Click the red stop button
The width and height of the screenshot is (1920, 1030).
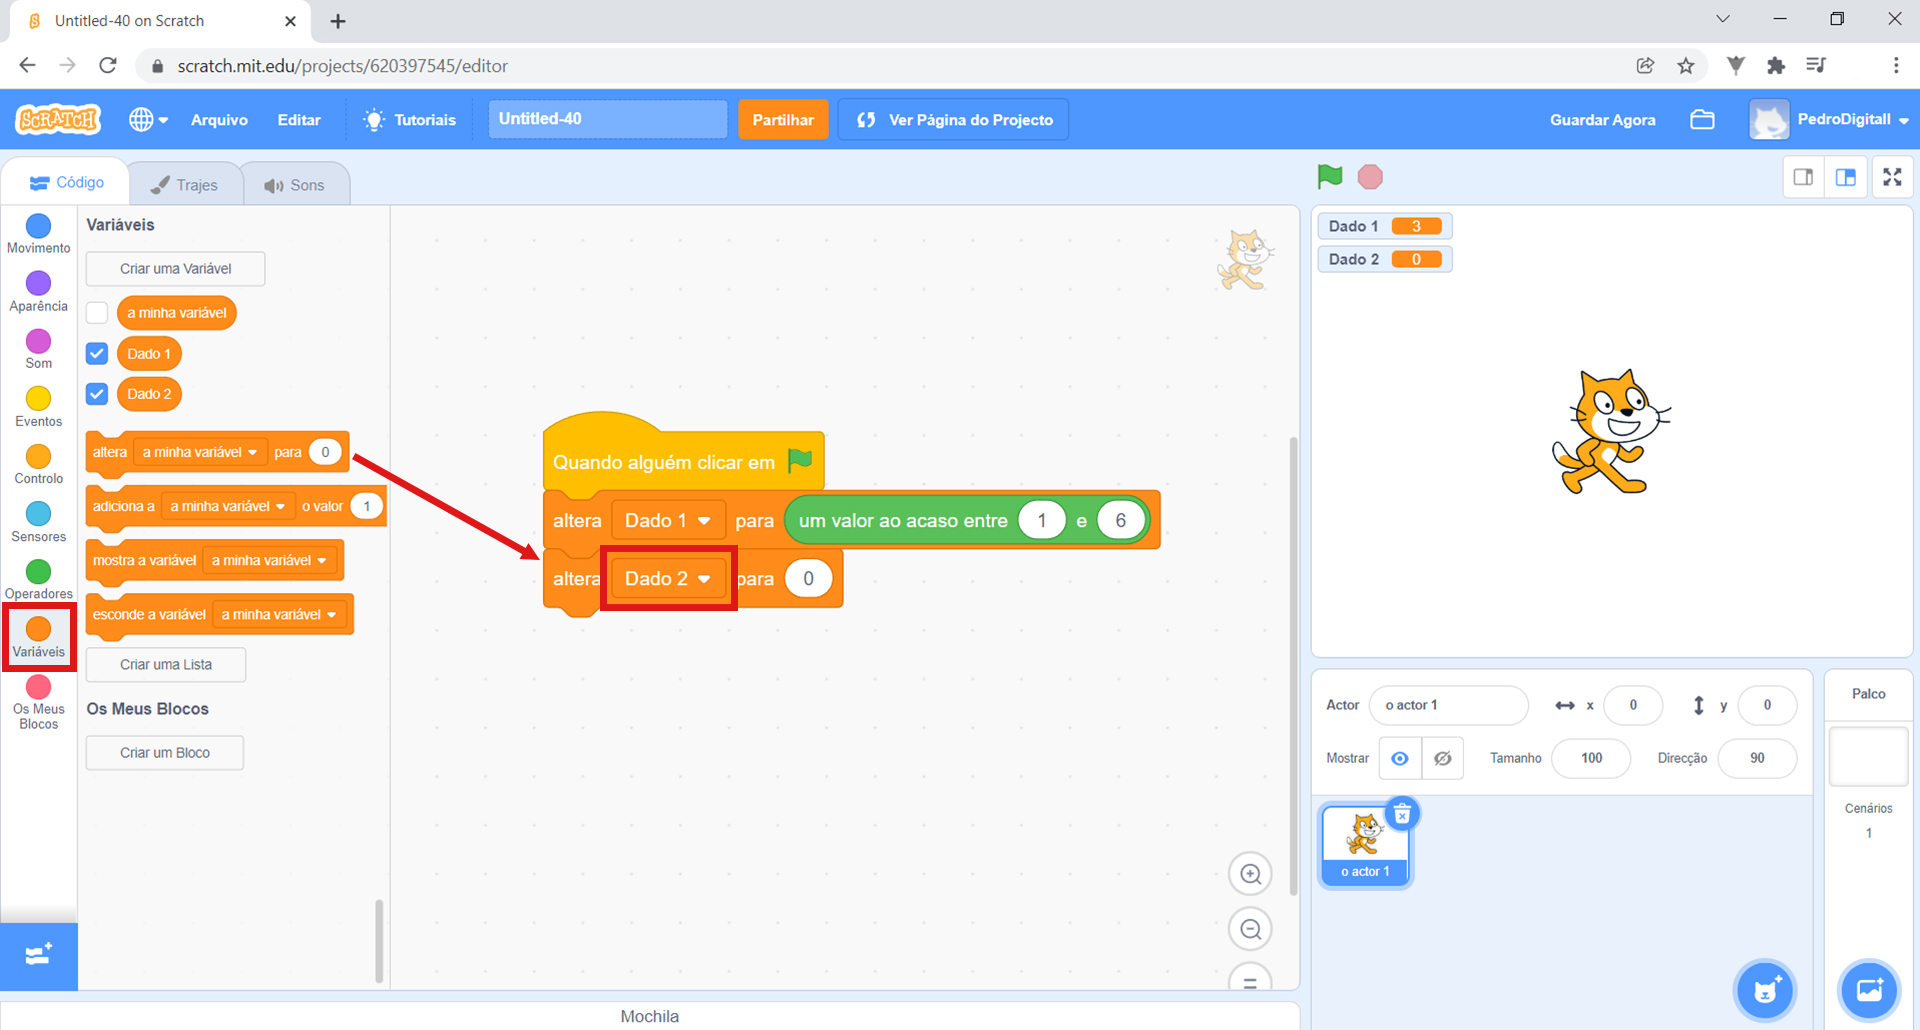[1370, 177]
